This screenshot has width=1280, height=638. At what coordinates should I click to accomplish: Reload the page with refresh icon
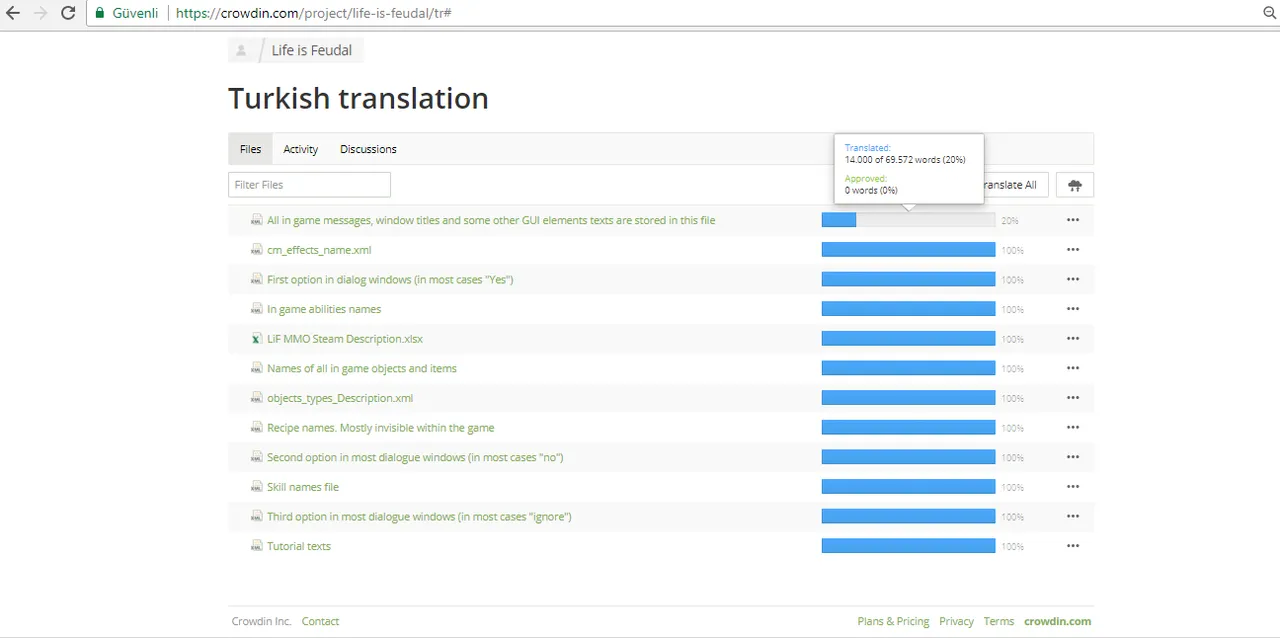click(68, 14)
